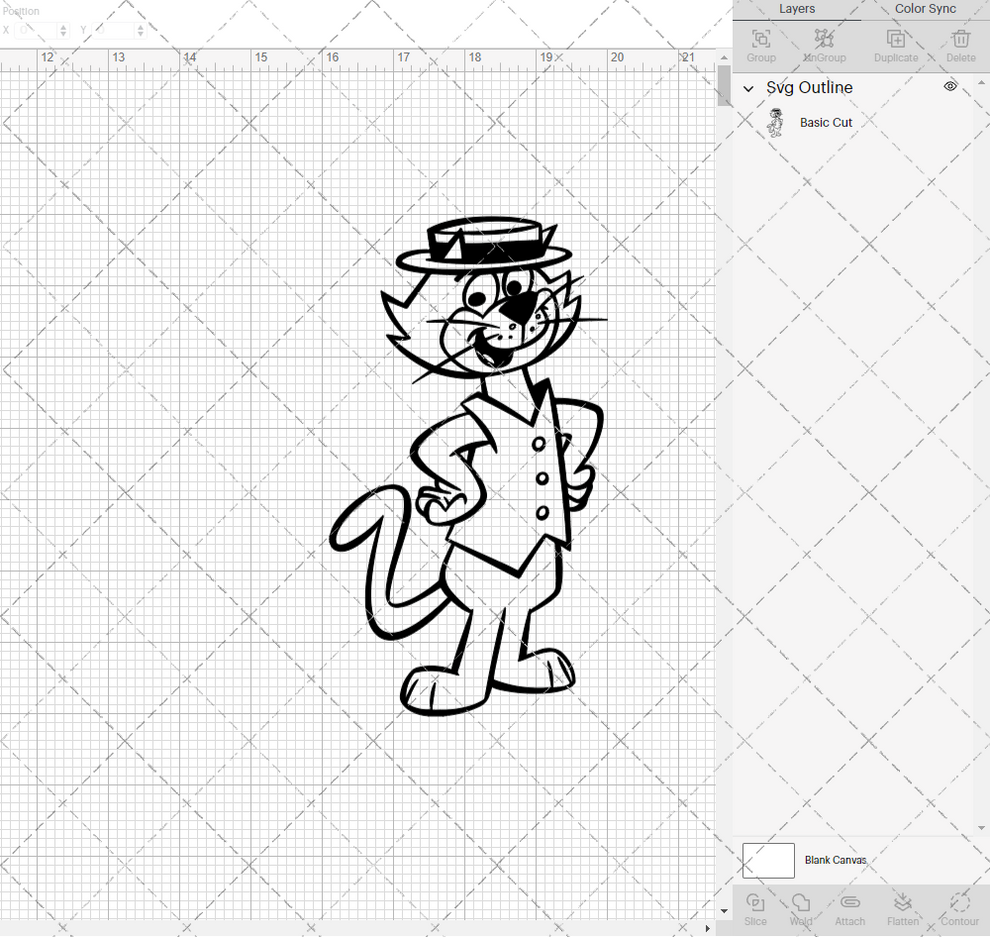Click the Duplicate icon

tap(895, 40)
